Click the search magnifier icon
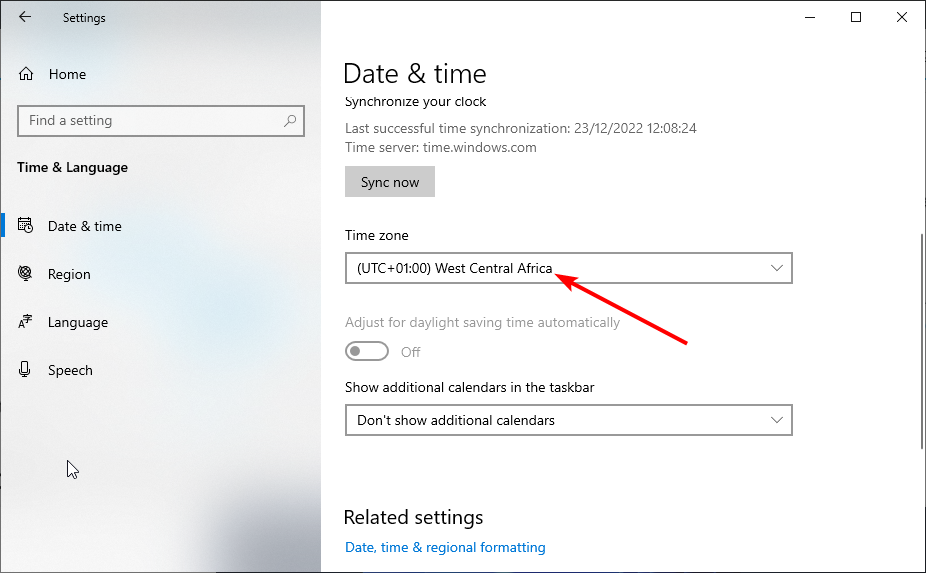The image size is (926, 573). [290, 121]
